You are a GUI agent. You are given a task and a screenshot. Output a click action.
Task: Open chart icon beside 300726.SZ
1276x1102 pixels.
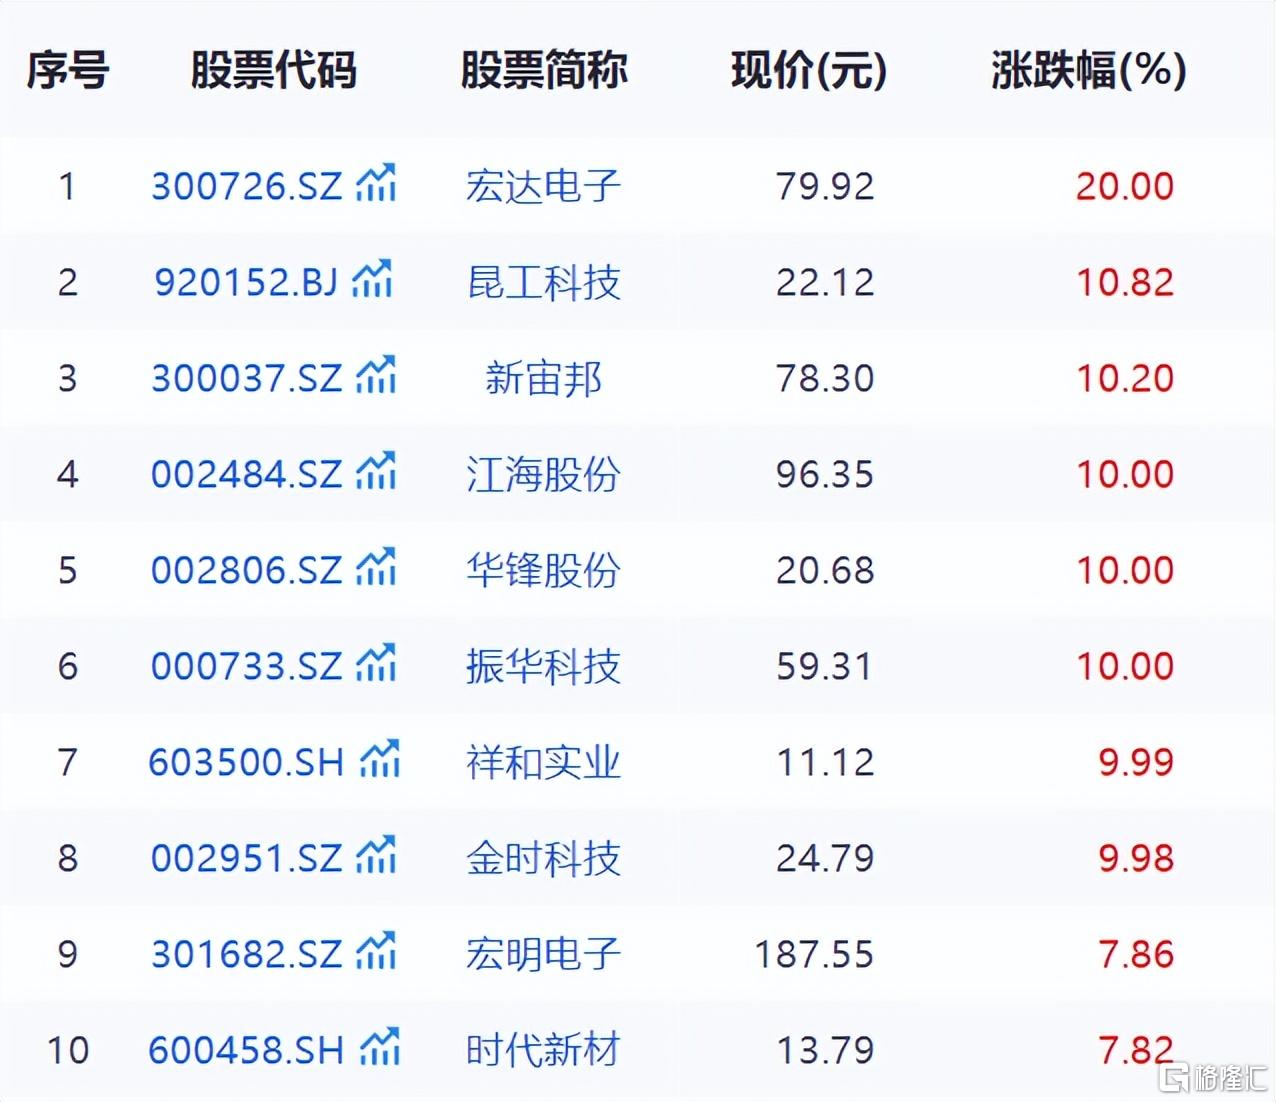(x=377, y=183)
